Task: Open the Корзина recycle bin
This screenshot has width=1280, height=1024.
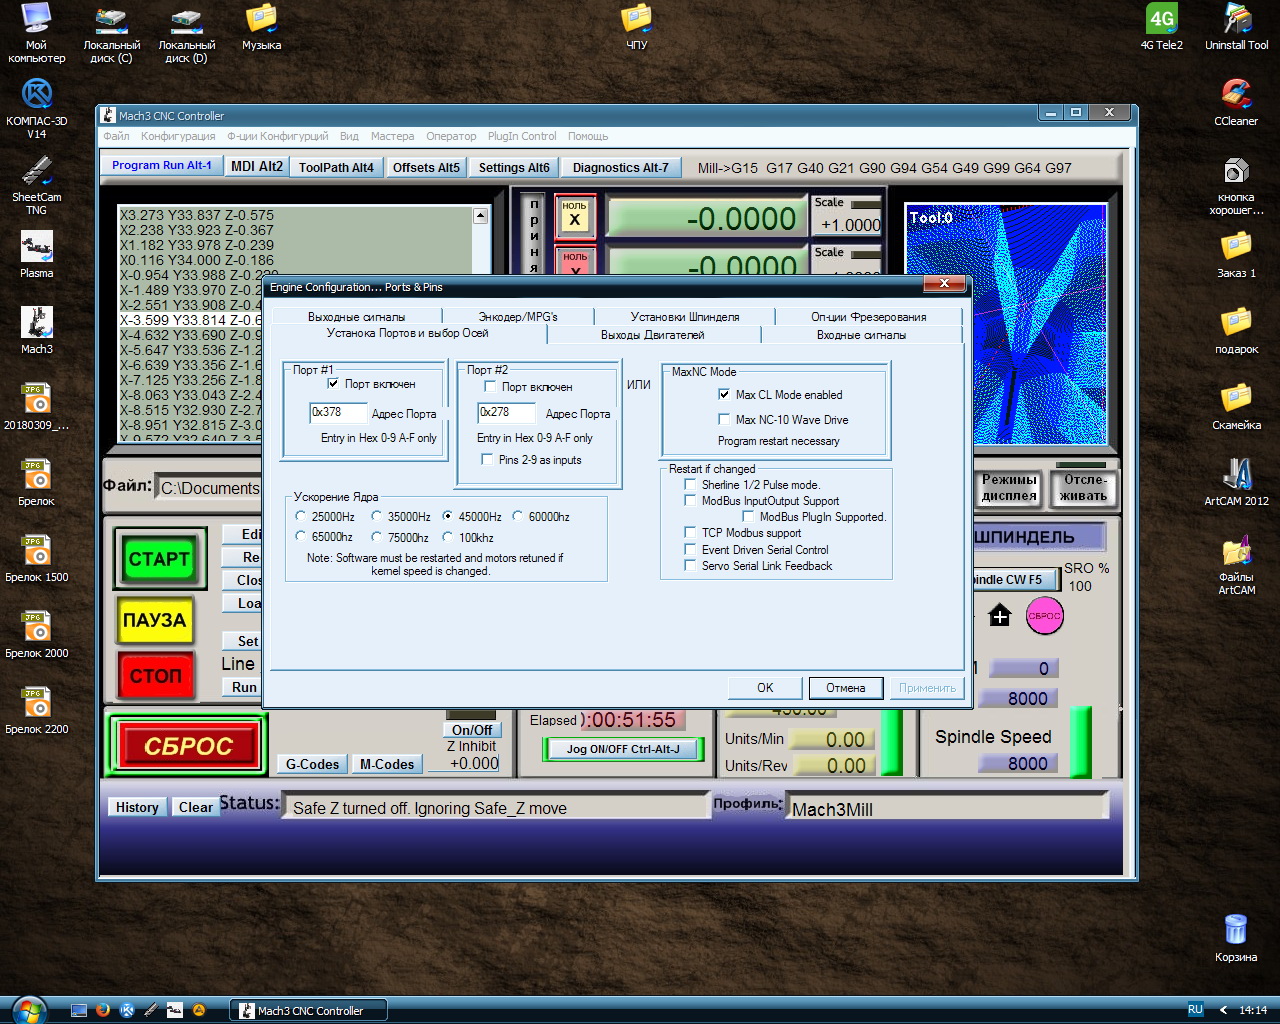Action: 1236,939
